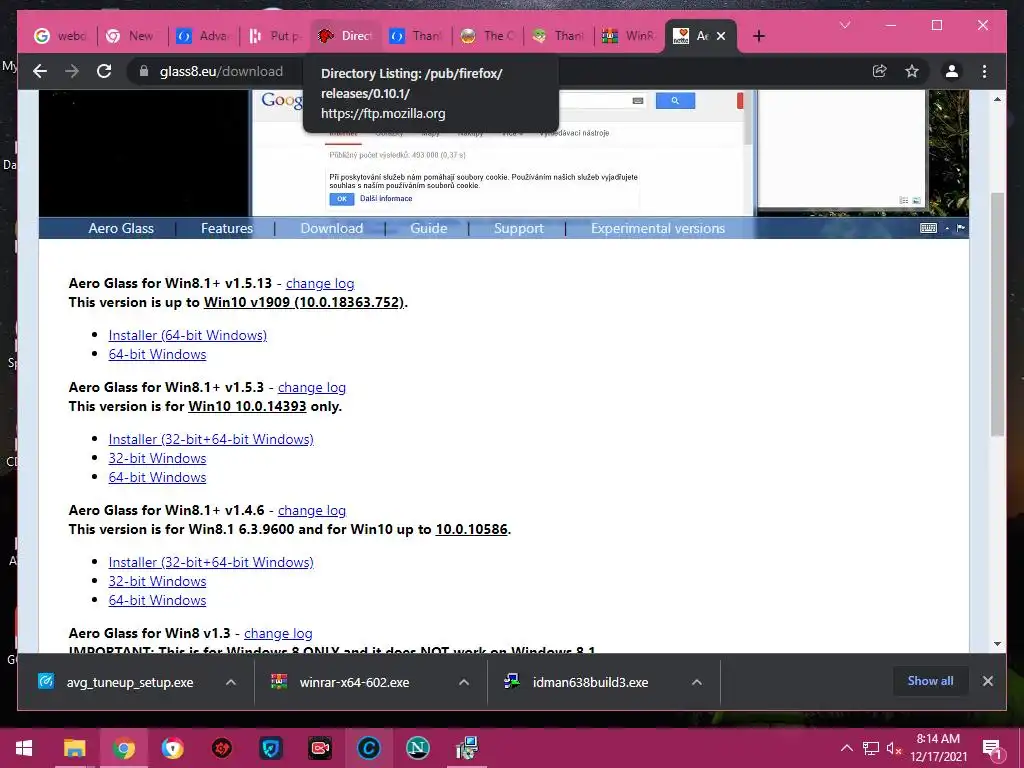Open the Experimental versions nav item
This screenshot has width=1024, height=768.
pyautogui.click(x=658, y=229)
